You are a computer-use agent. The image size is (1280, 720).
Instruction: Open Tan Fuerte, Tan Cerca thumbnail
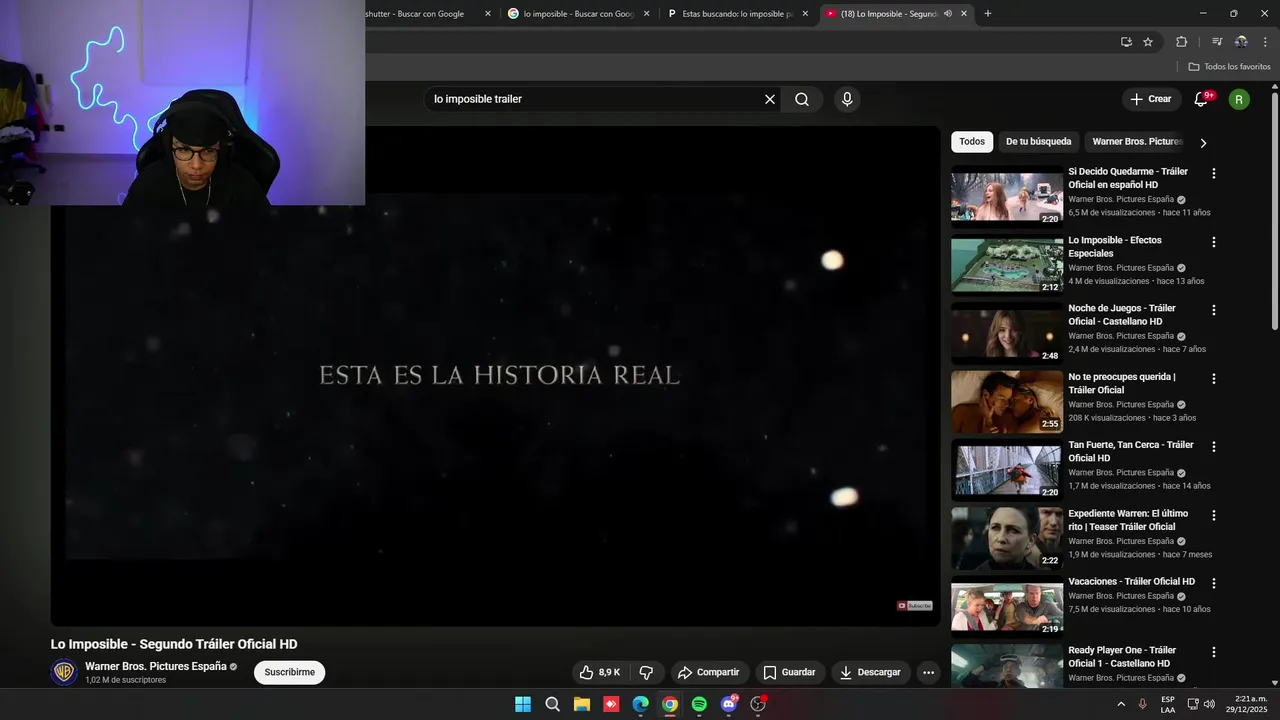(1007, 470)
